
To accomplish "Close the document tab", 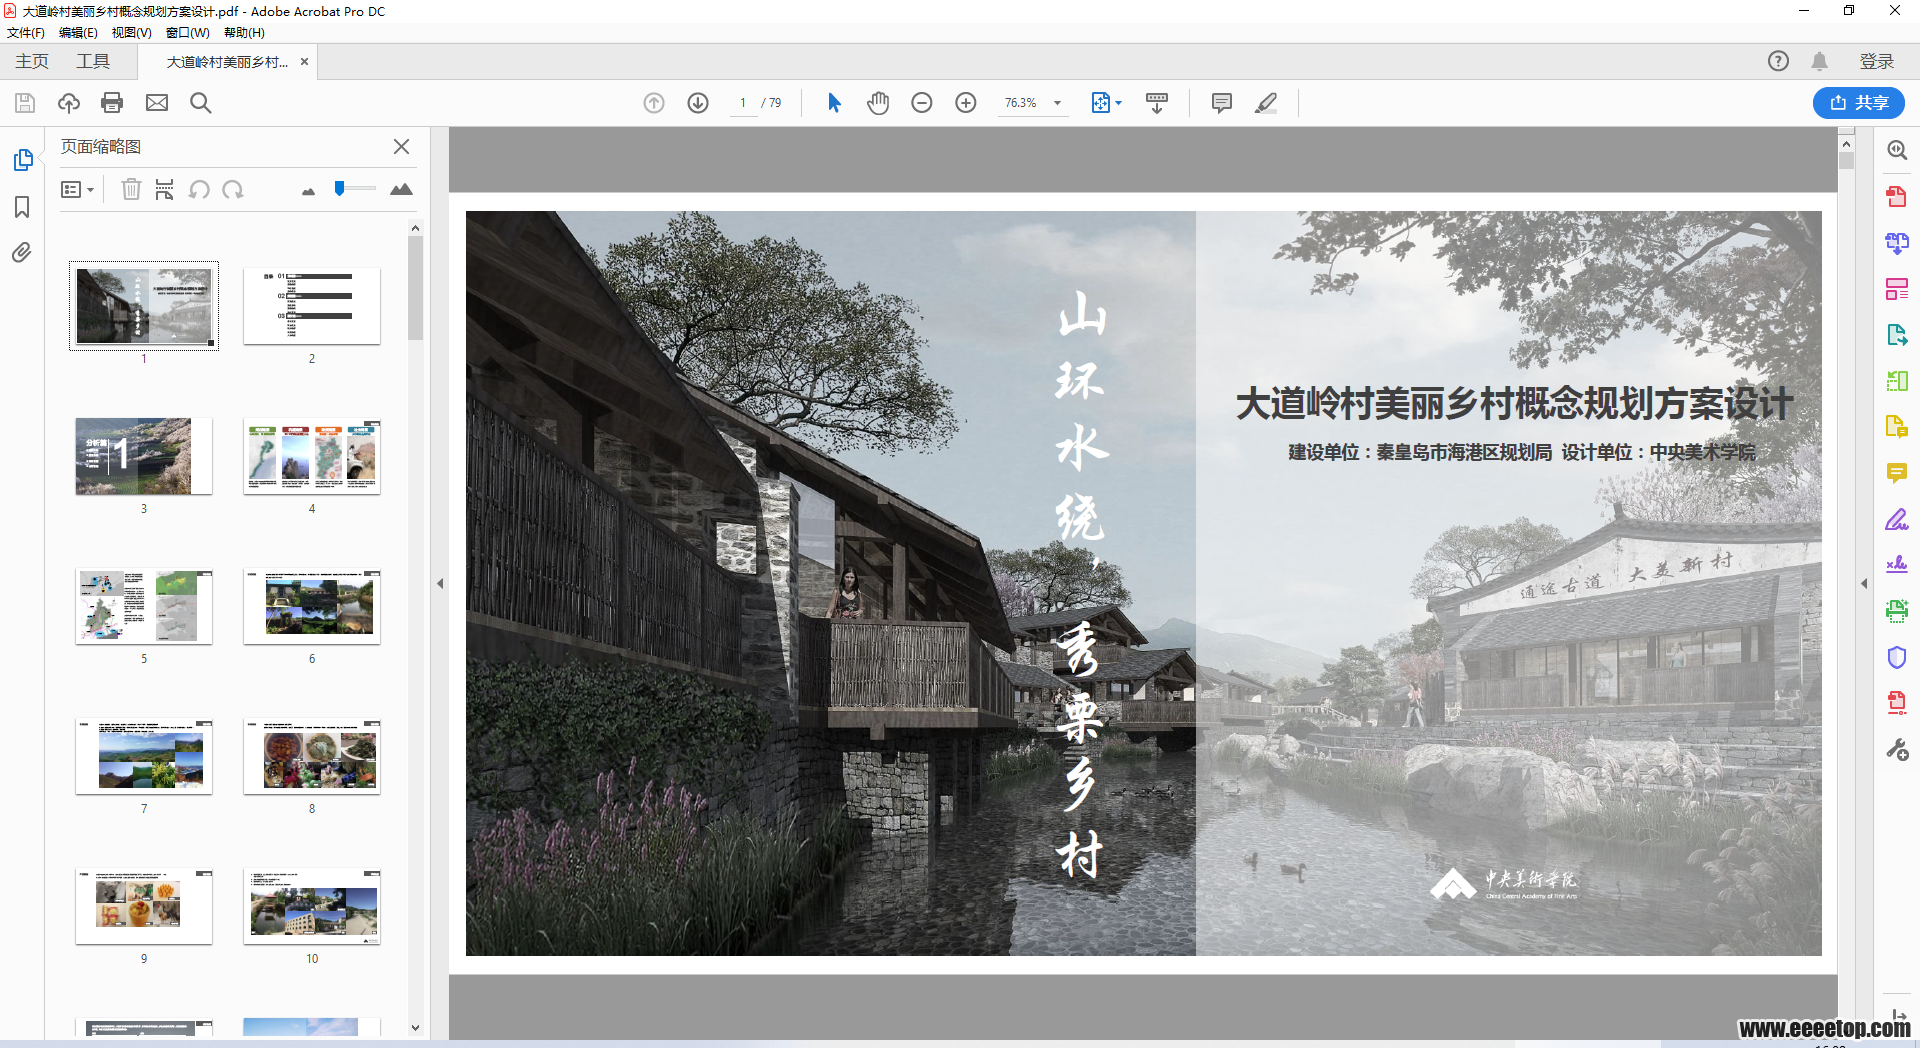I will coord(304,62).
